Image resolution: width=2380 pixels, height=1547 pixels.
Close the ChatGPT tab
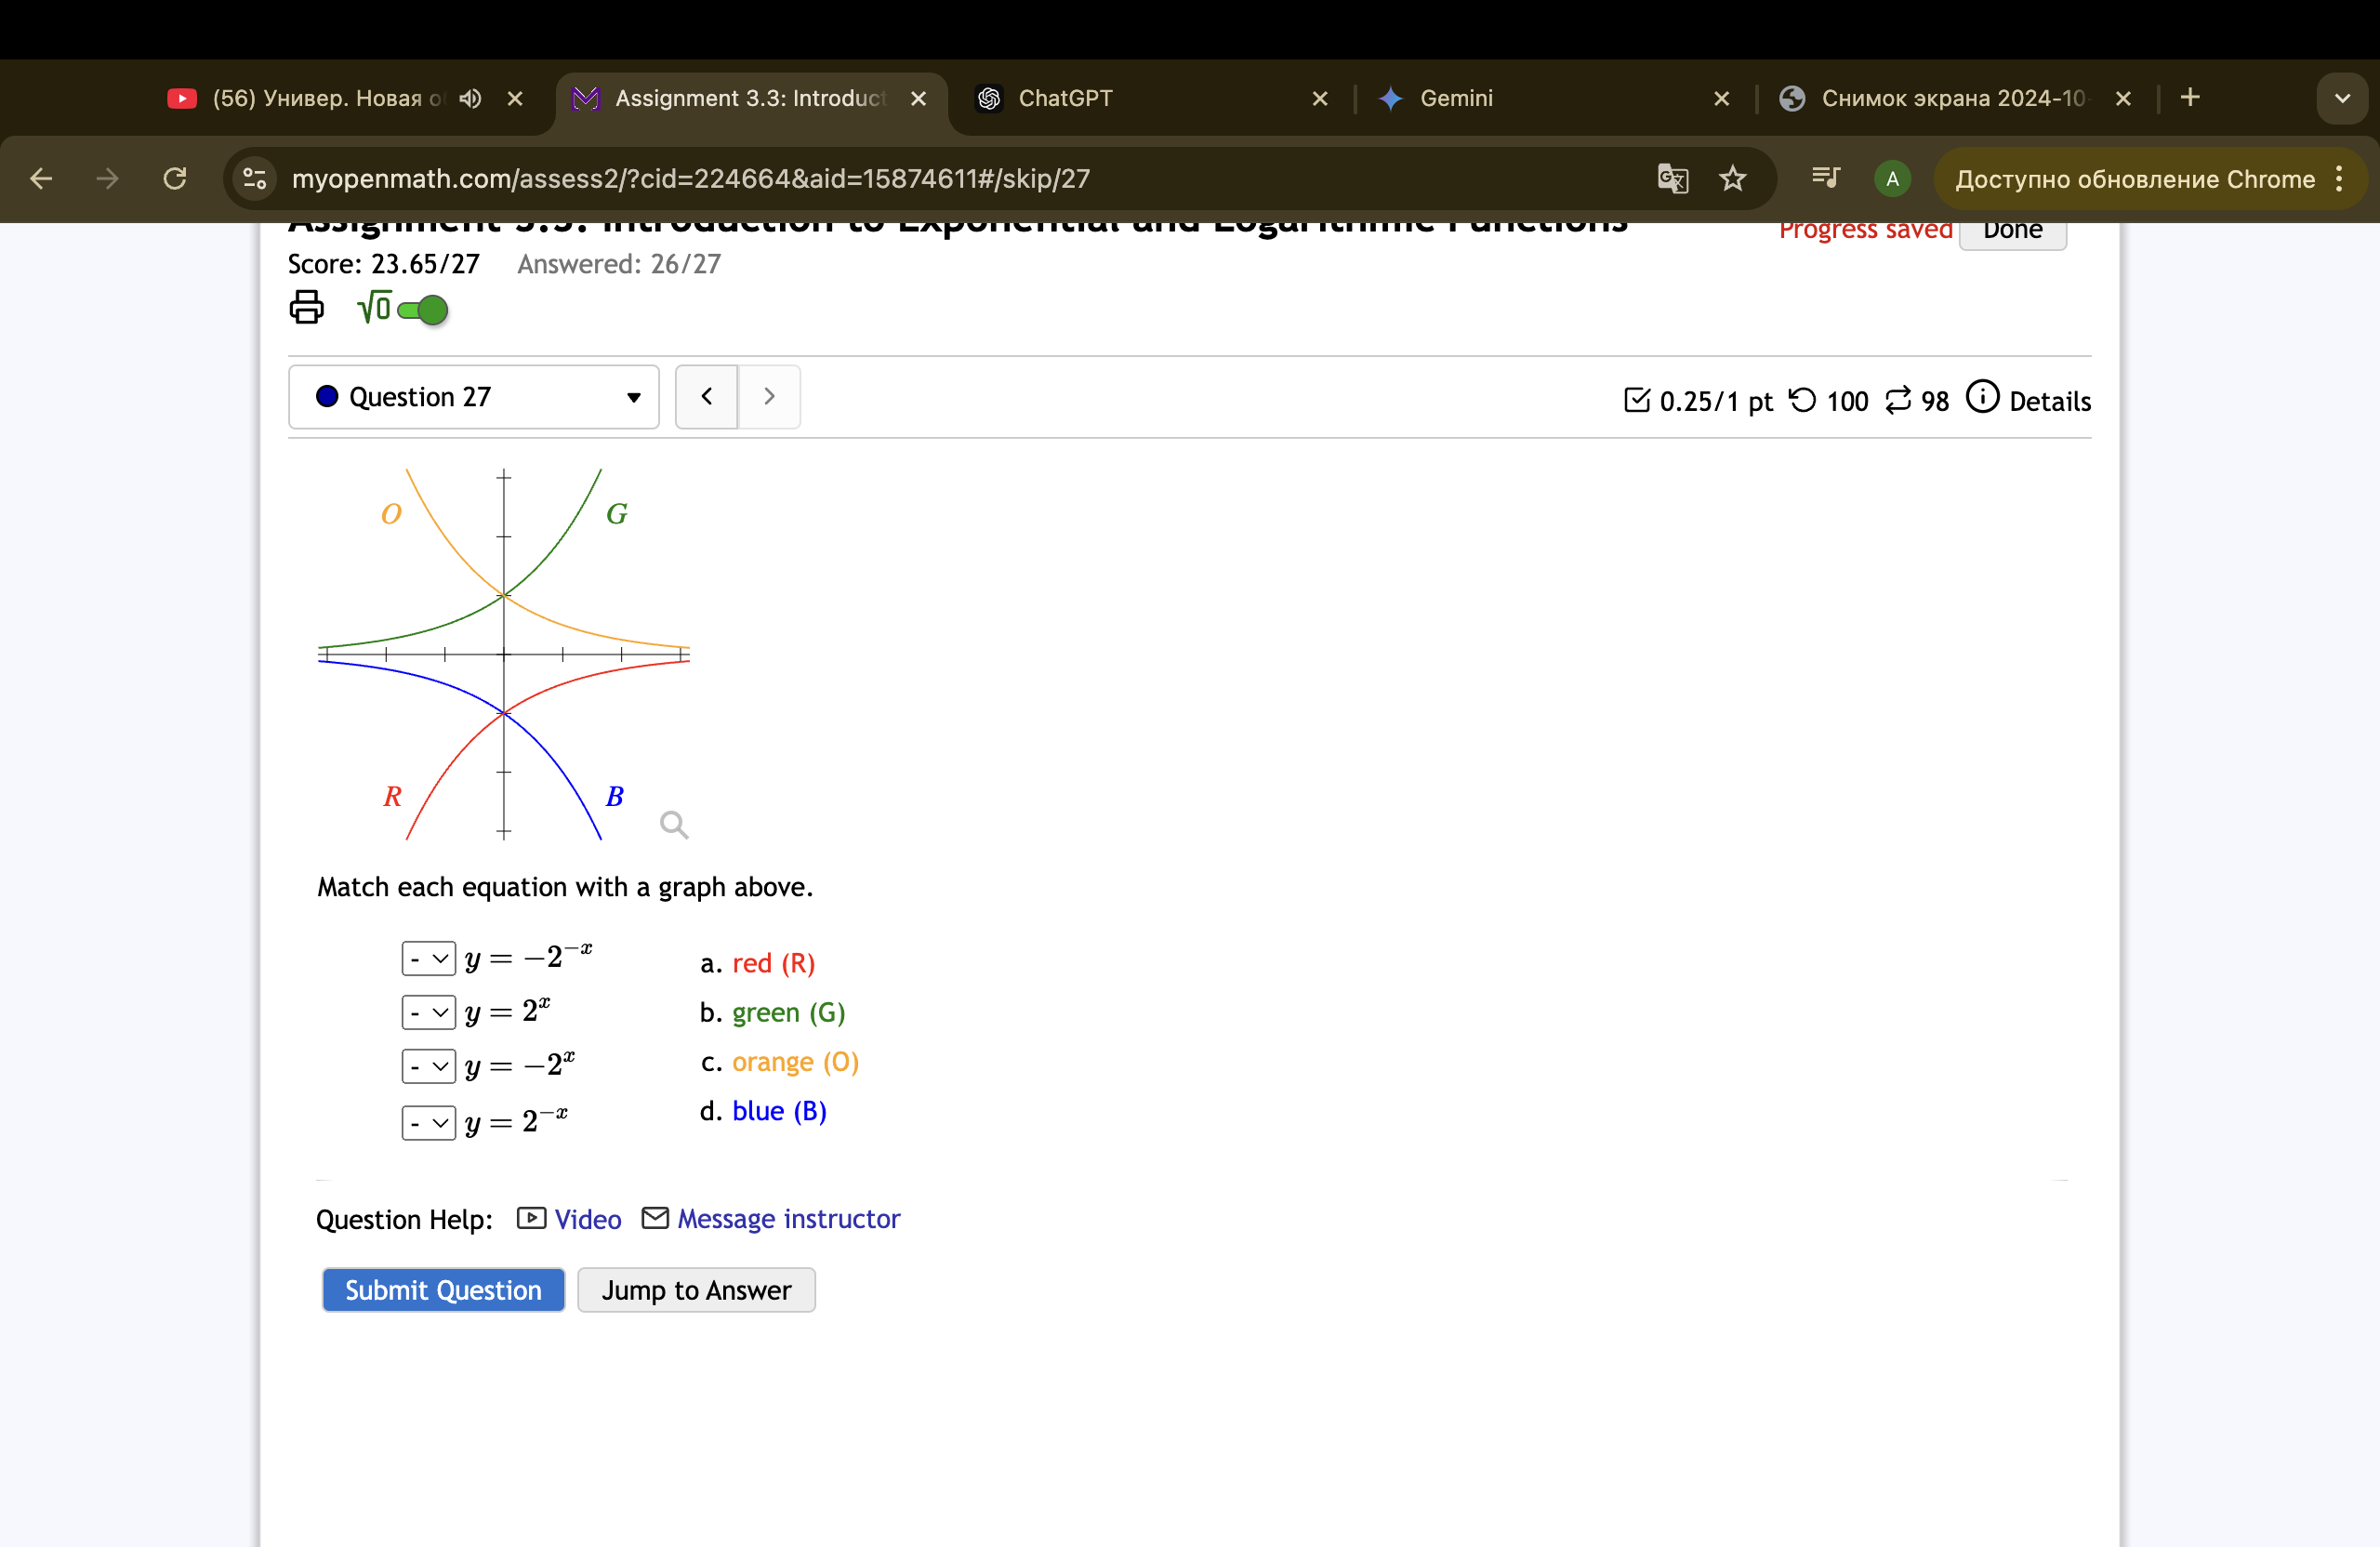pyautogui.click(x=1320, y=98)
